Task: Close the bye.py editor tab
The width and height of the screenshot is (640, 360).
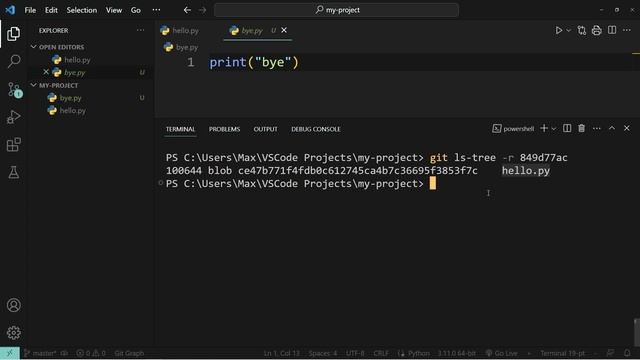Action: (284, 30)
